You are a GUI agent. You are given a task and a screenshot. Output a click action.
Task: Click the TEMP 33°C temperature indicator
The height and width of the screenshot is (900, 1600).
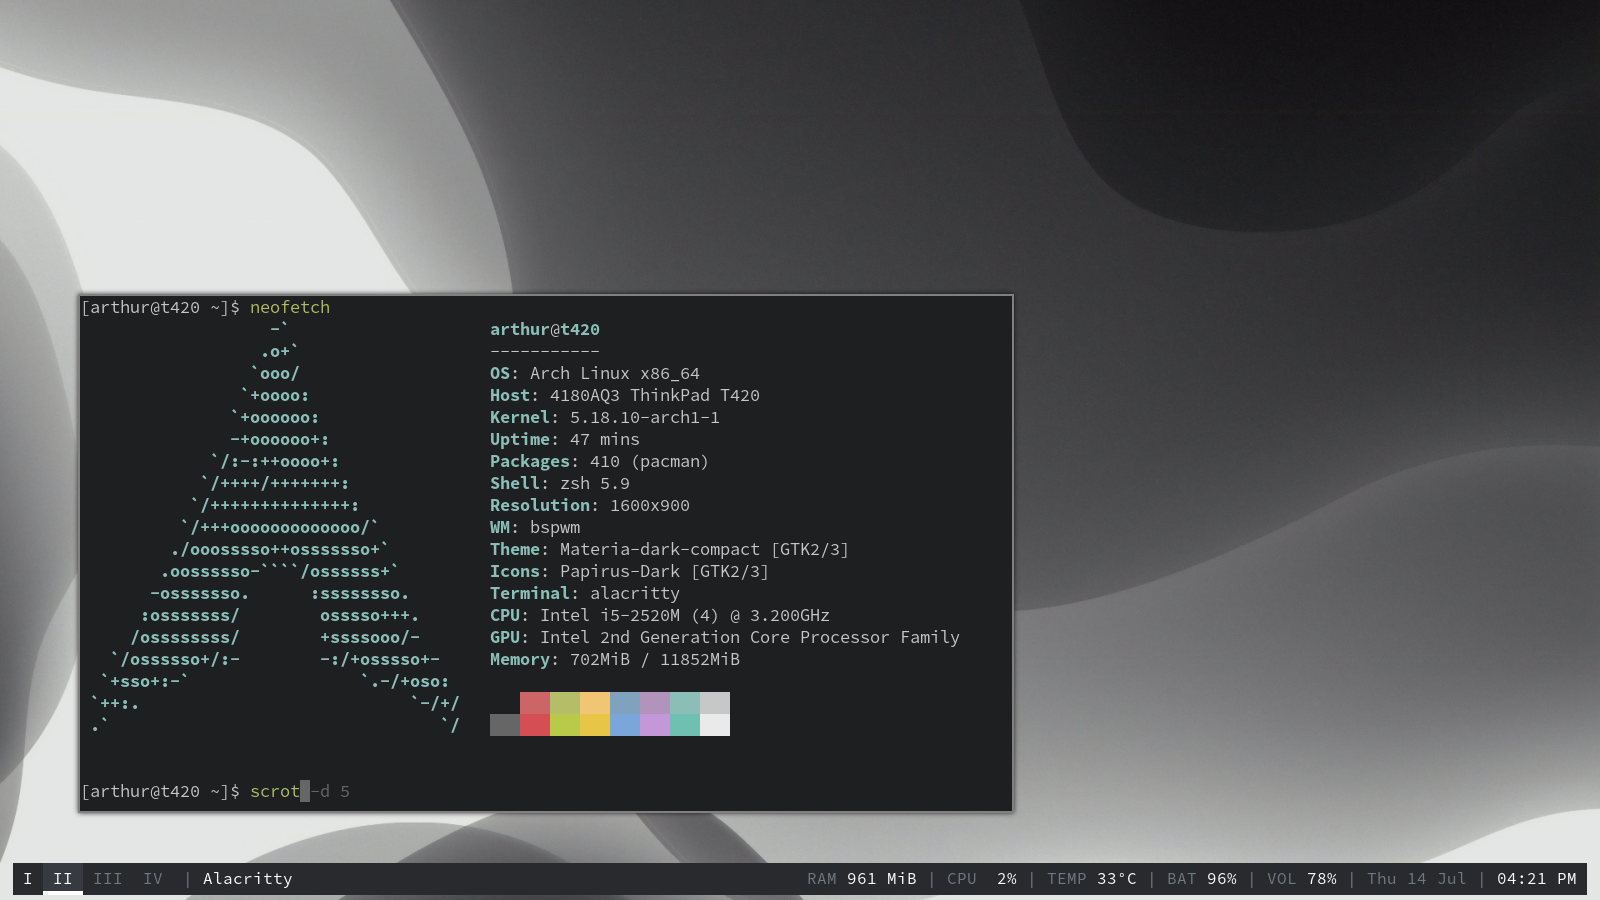[1094, 879]
